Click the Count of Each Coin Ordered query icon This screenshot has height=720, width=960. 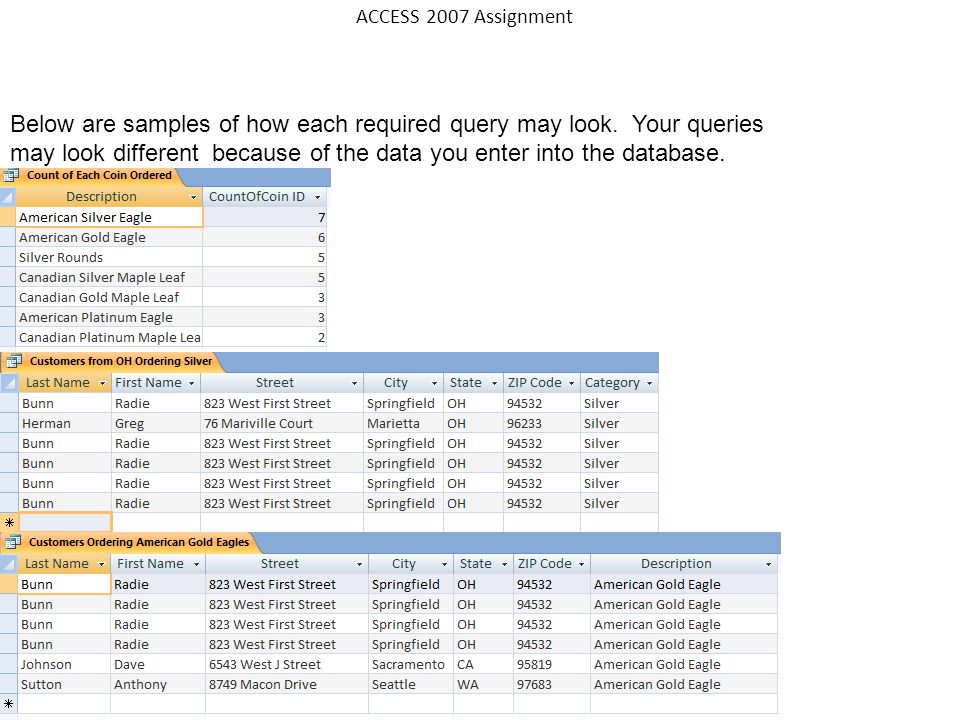pos(11,176)
